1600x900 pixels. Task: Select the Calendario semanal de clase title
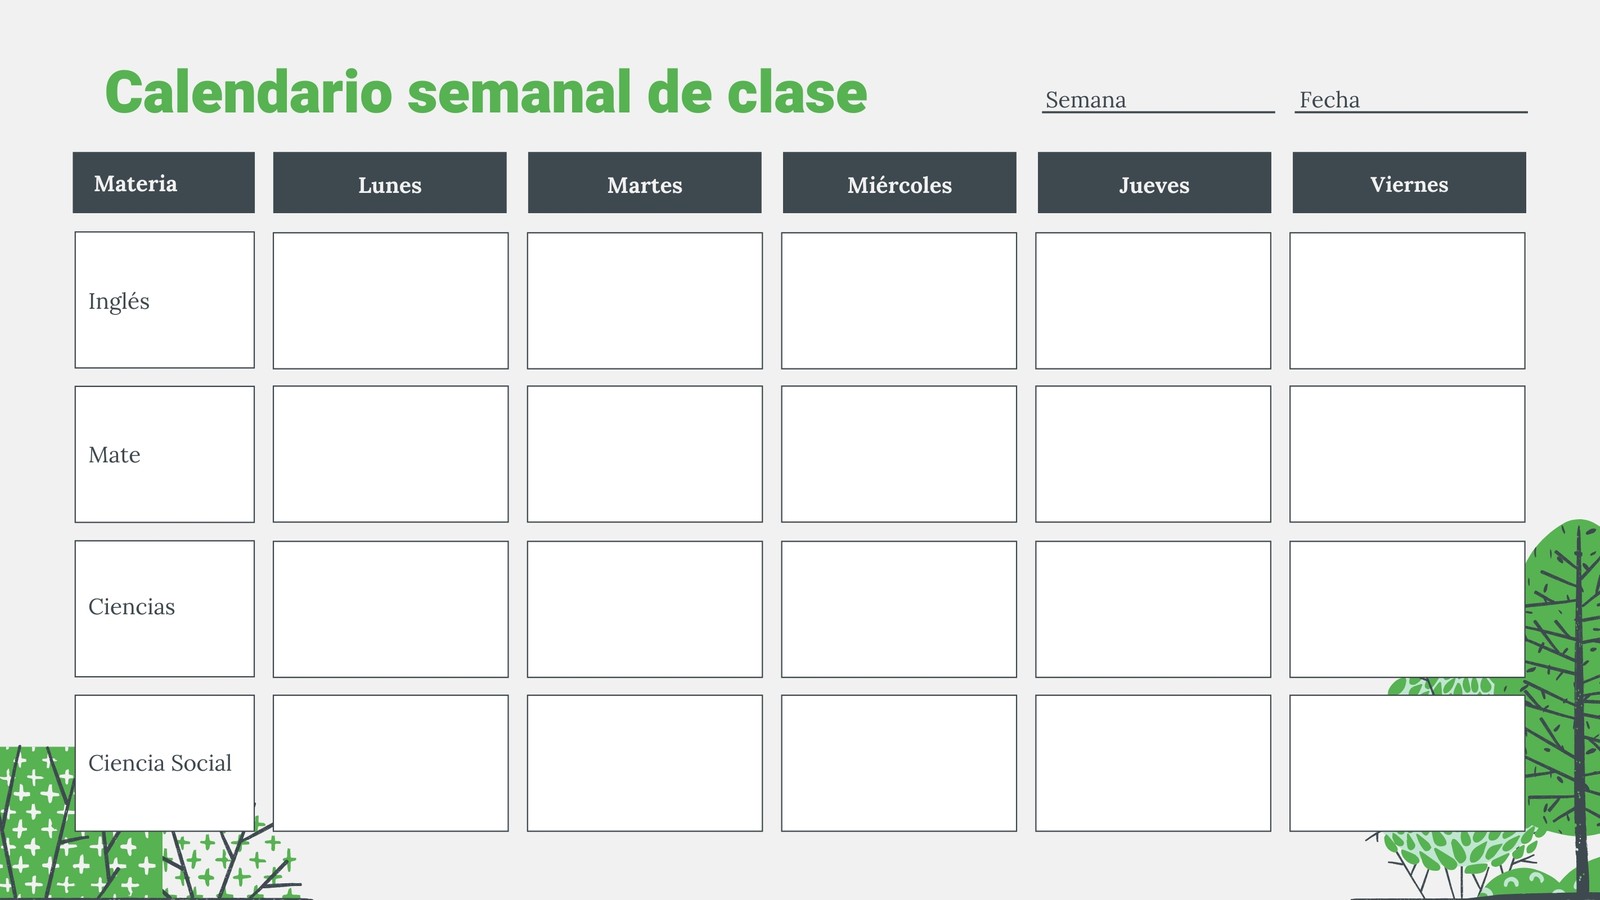[486, 93]
